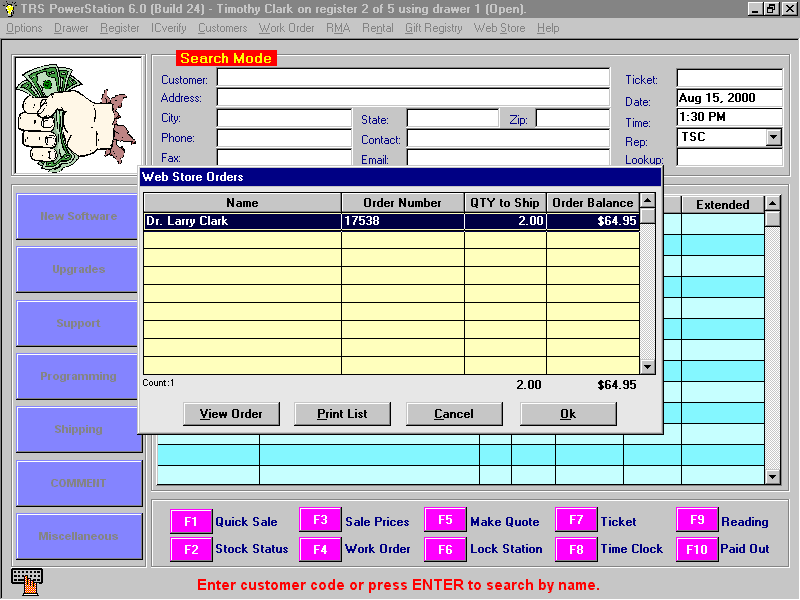Screen dimensions: 800x600
Task: Open the Web Store menu
Action: [x=499, y=28]
